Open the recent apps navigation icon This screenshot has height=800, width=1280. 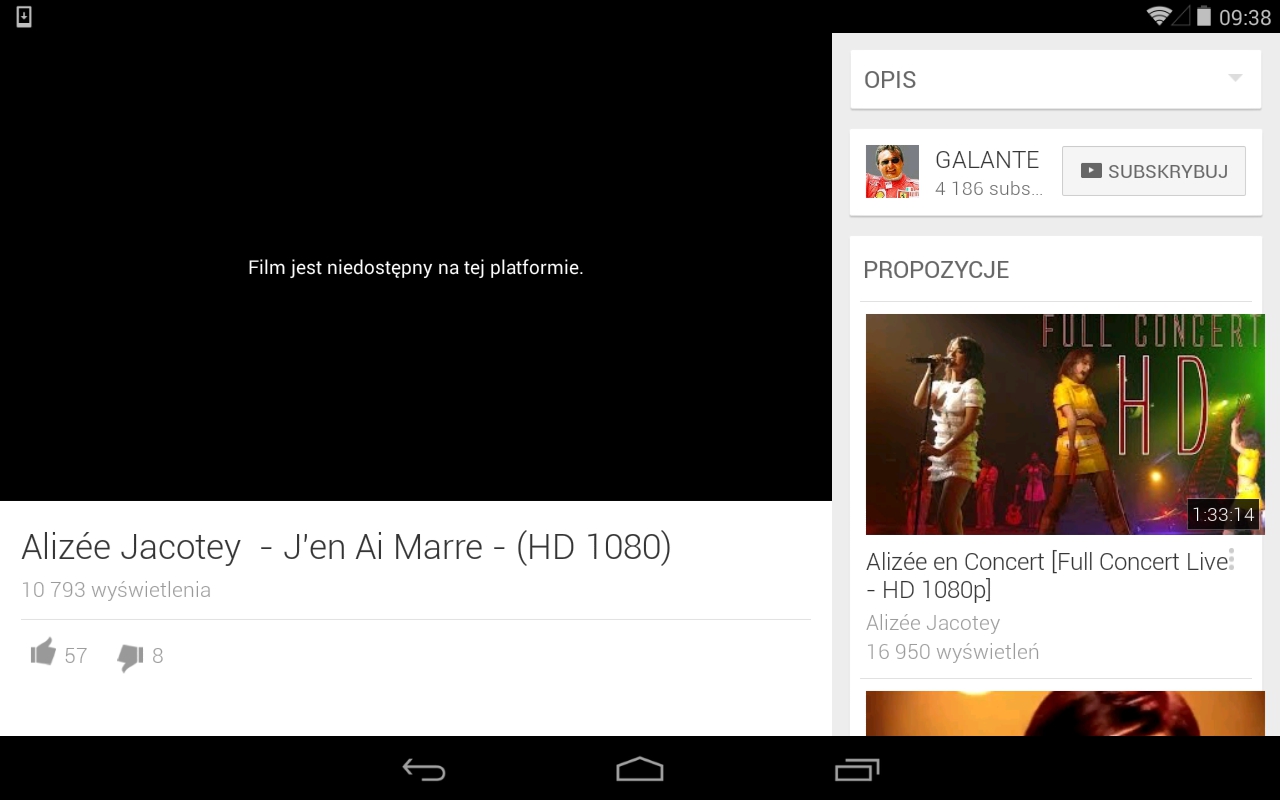coord(856,769)
